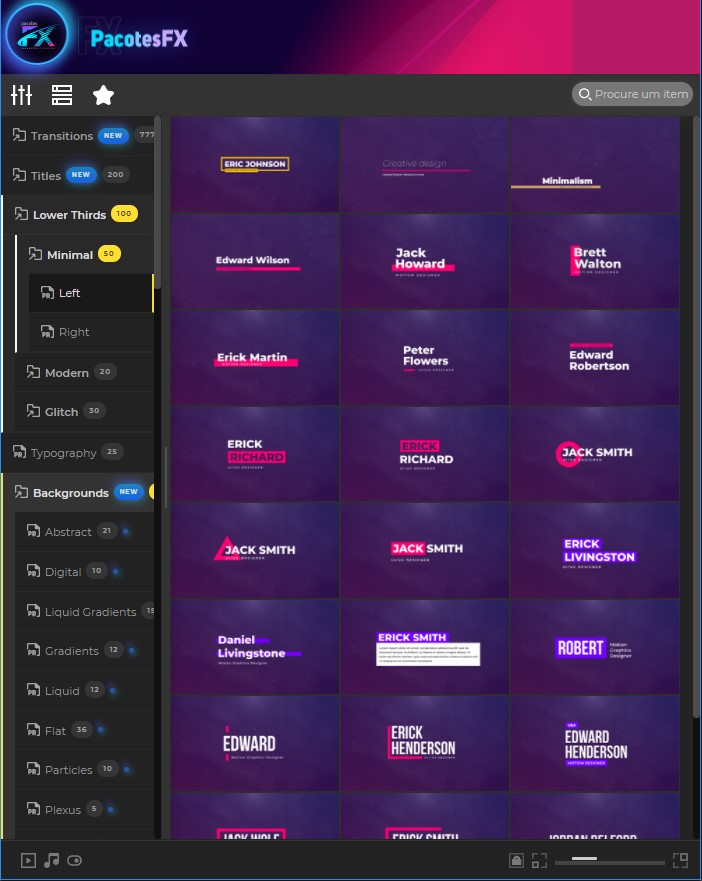Collapse the Lower Thirds category
Image resolution: width=702 pixels, height=881 pixels.
pyautogui.click(x=69, y=215)
